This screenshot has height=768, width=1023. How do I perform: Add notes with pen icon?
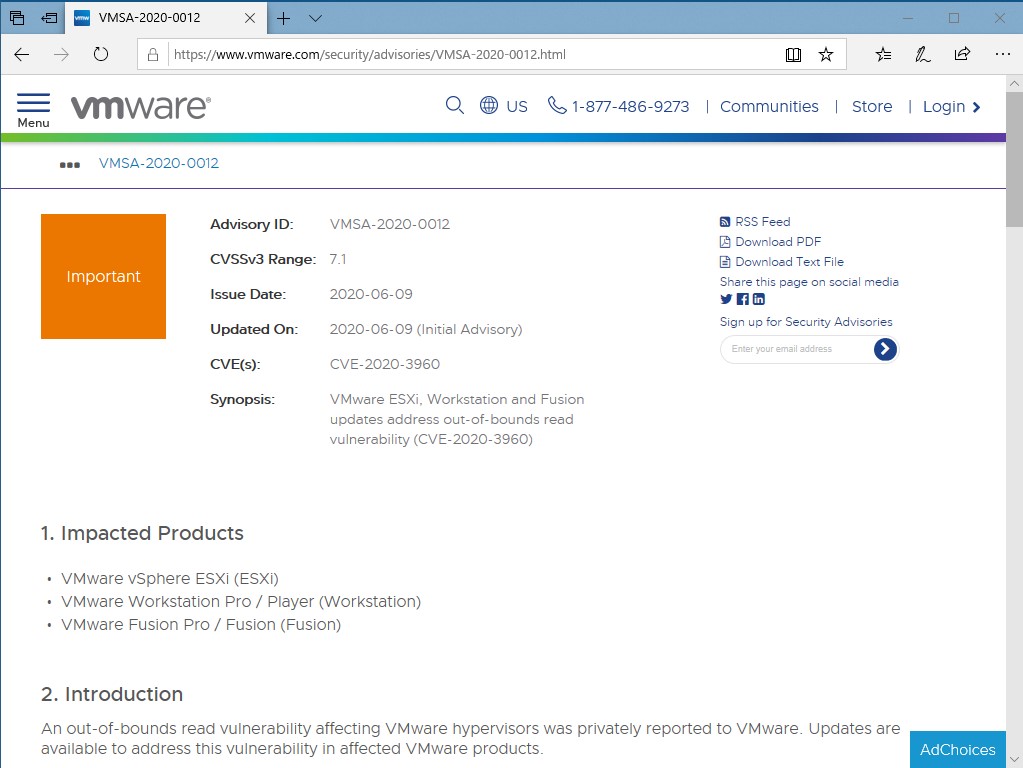923,55
